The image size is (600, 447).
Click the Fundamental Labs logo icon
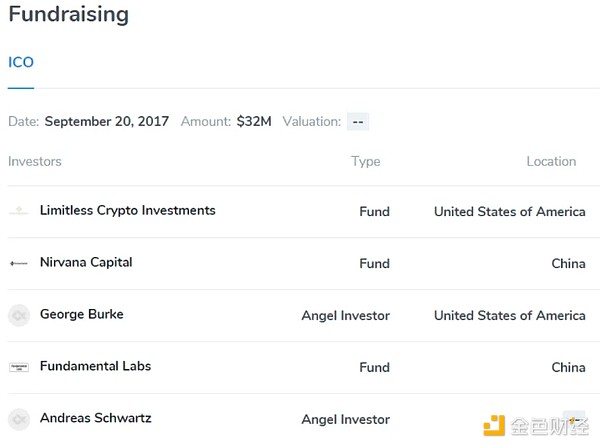18,367
